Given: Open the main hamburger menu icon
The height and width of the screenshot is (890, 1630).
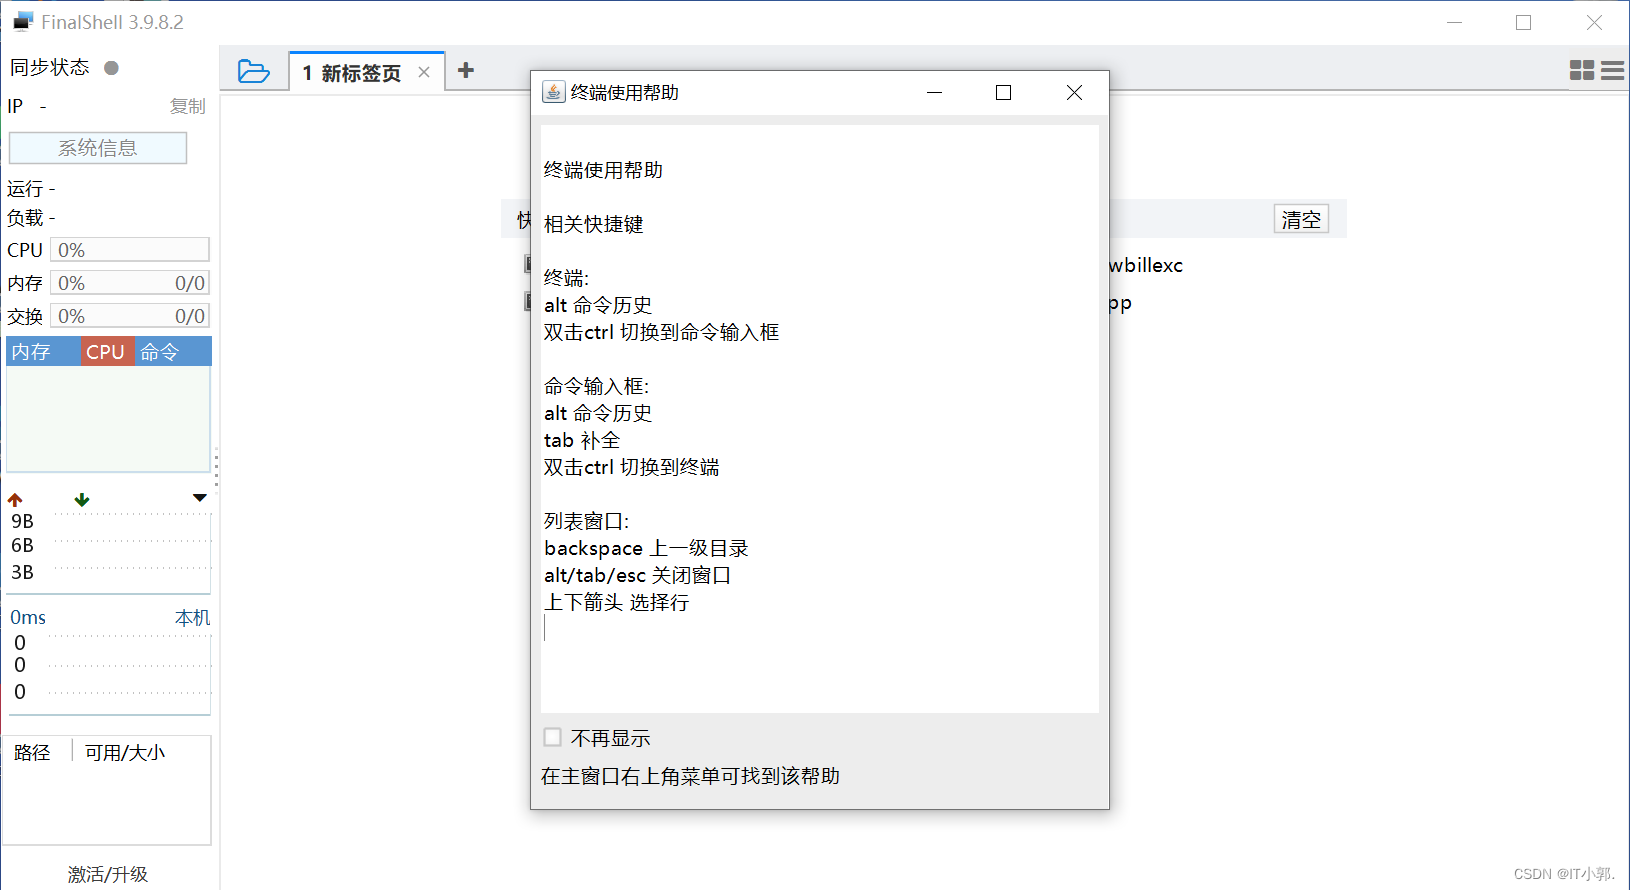Looking at the screenshot, I should coord(1613,70).
